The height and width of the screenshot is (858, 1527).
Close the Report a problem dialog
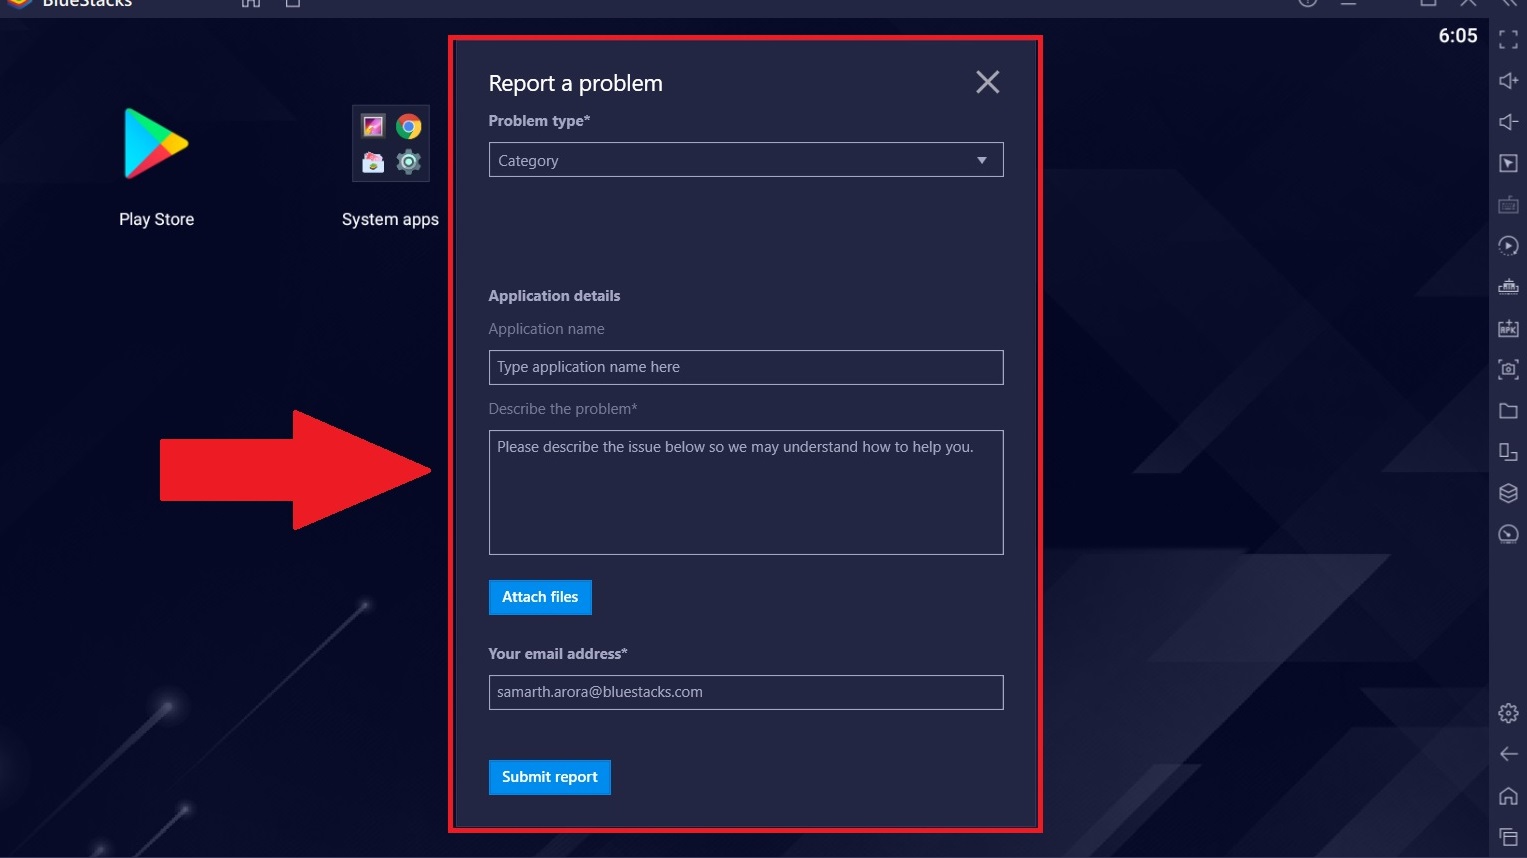987,82
